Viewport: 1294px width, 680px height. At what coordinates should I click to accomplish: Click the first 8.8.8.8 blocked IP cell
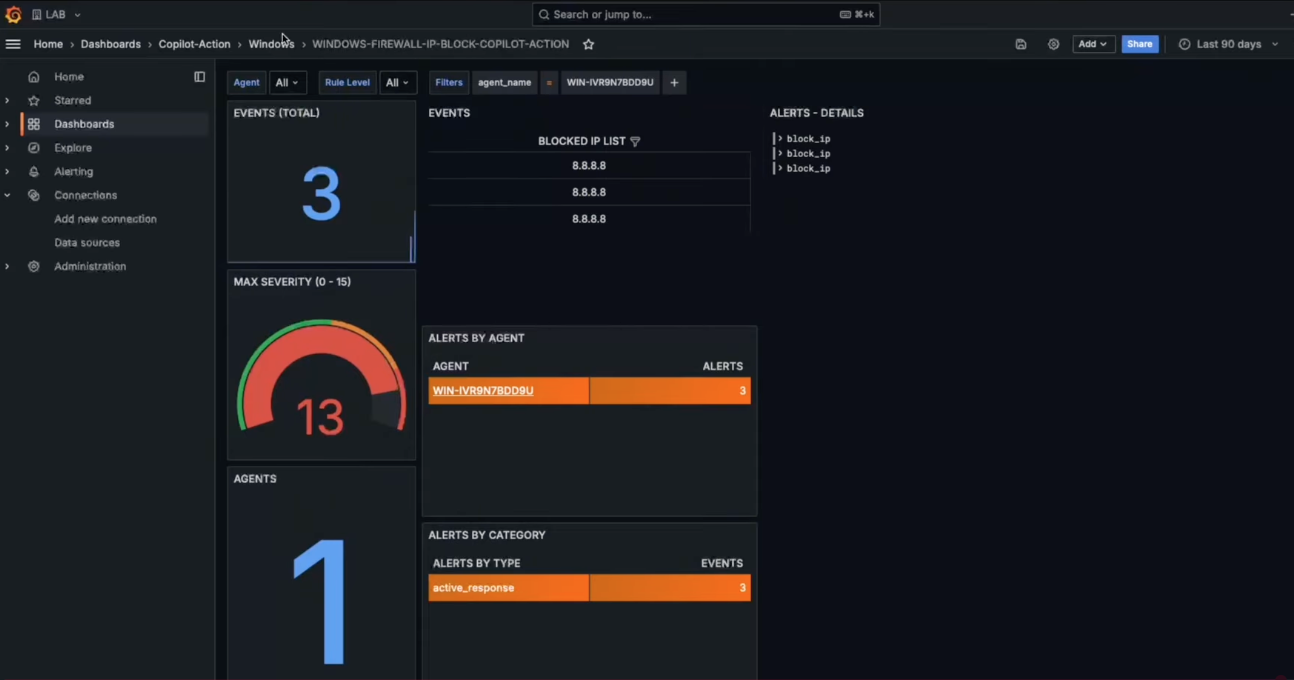click(589, 166)
